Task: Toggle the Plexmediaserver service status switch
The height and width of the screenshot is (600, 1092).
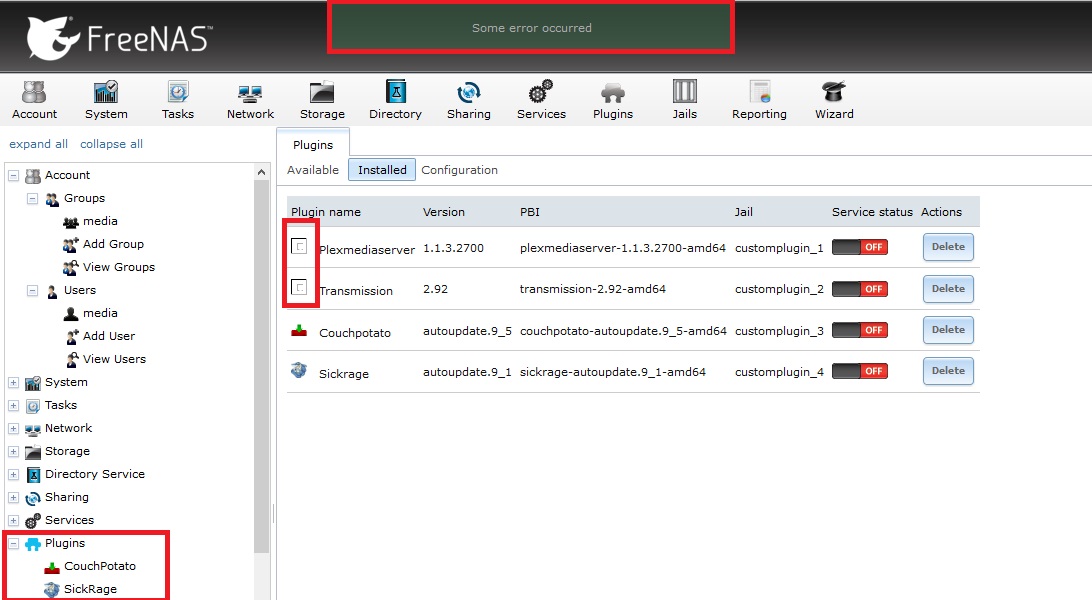Action: [859, 247]
